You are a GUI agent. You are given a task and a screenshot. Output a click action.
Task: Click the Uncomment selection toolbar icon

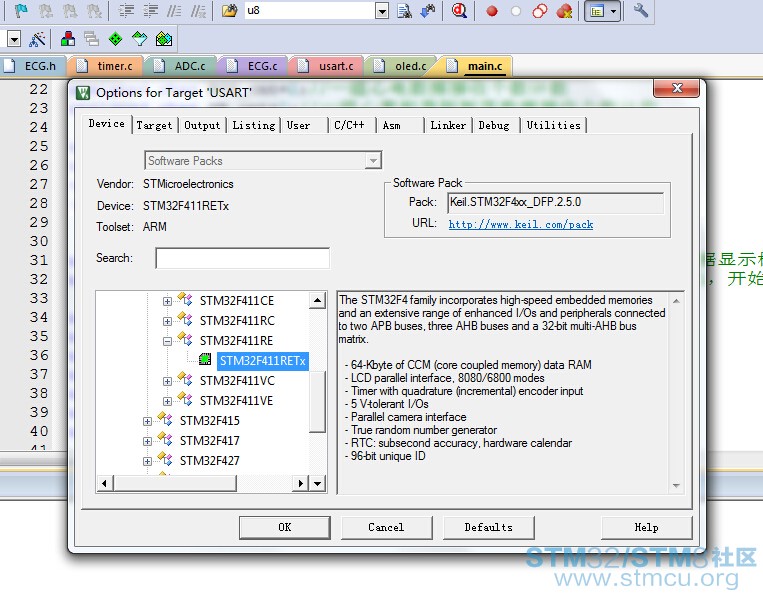tap(198, 10)
